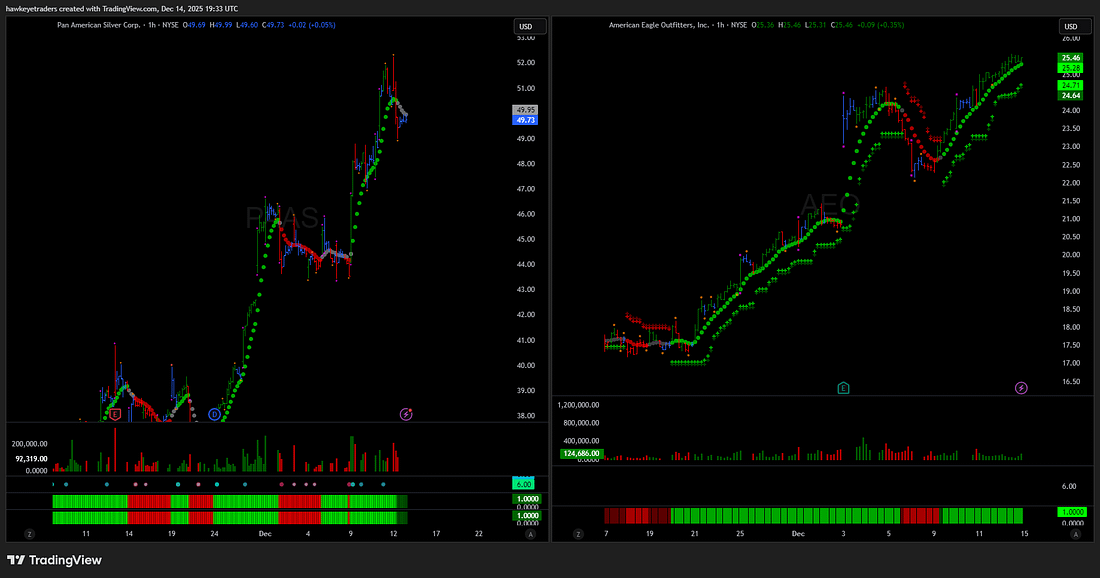Click the 22 date label on the PAAS time axis

coord(479,534)
